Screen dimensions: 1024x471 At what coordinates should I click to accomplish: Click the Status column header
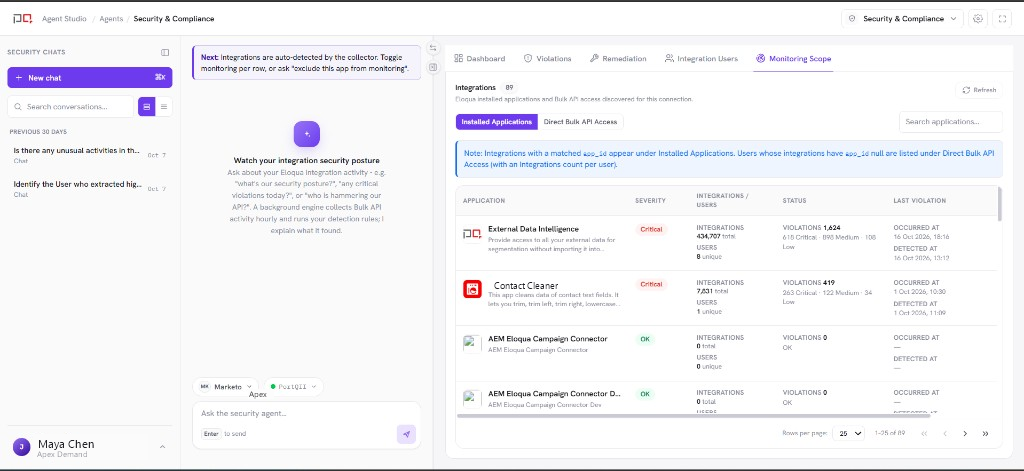click(x=794, y=201)
